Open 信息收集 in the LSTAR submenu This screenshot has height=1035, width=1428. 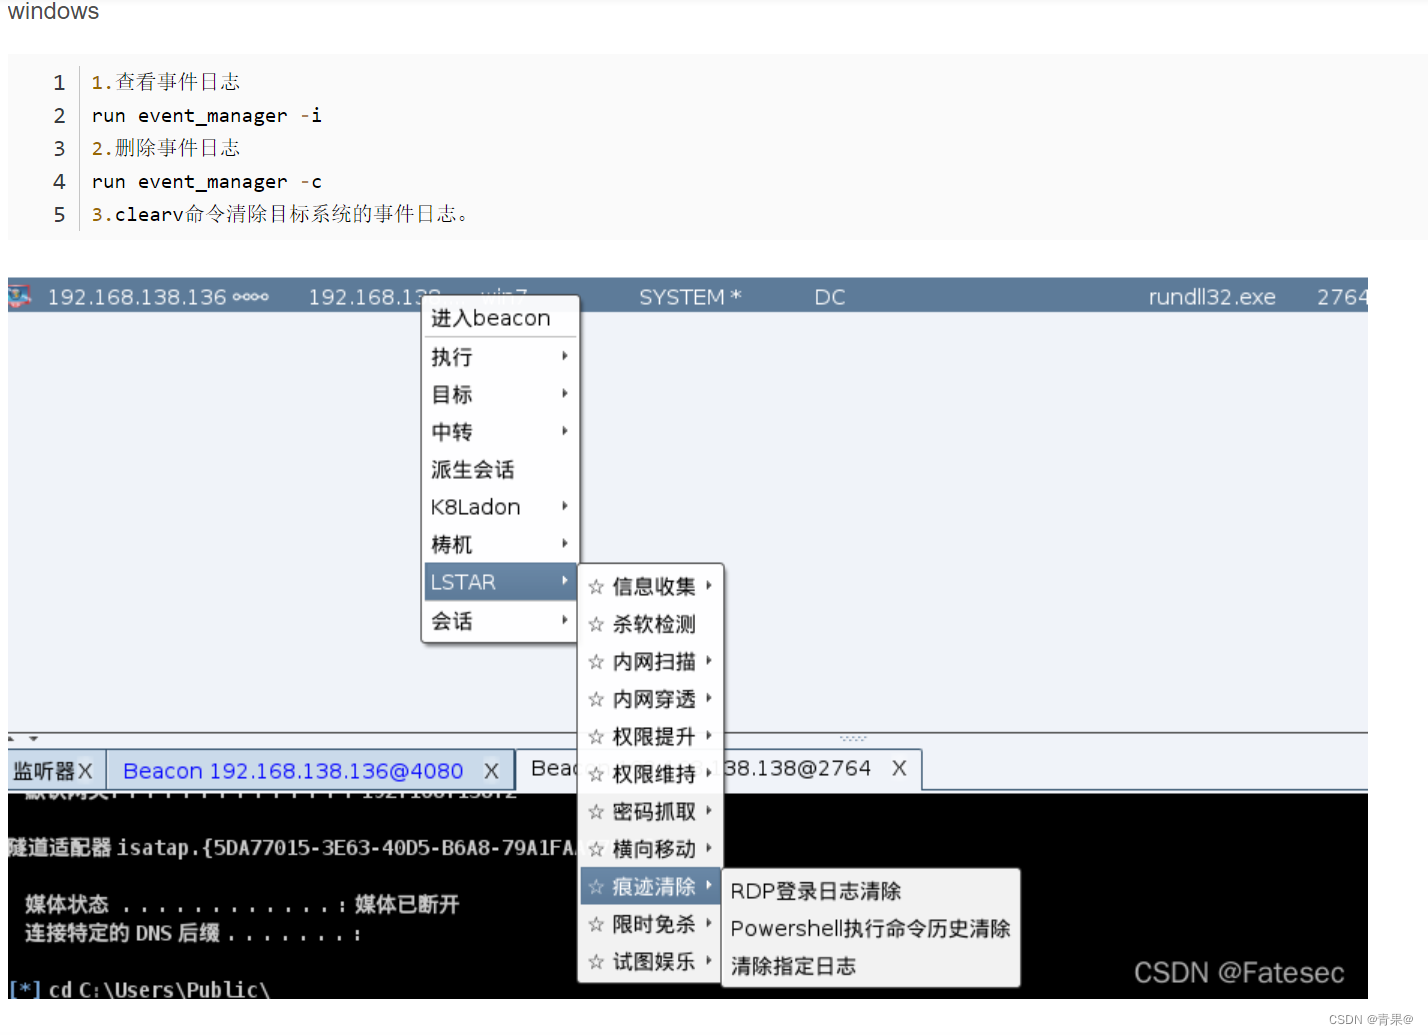click(651, 586)
